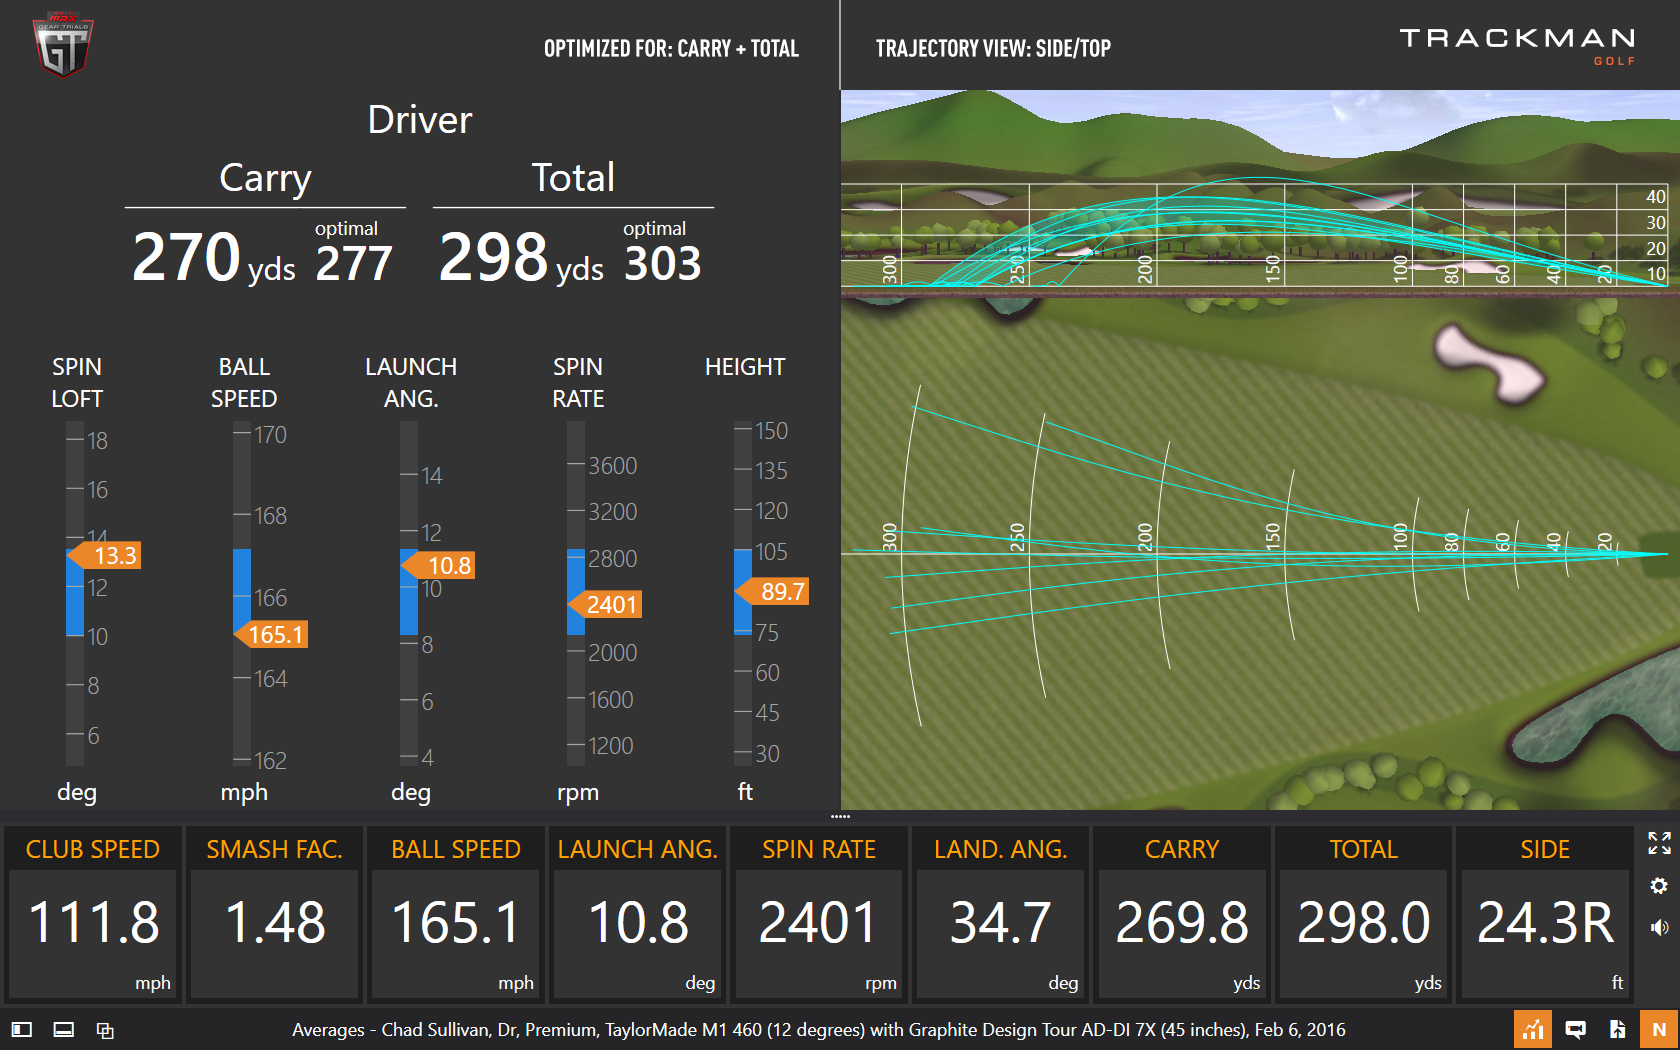Open the Trajectory View: Side/Top selector
Viewport: 1680px width, 1050px height.
(993, 48)
